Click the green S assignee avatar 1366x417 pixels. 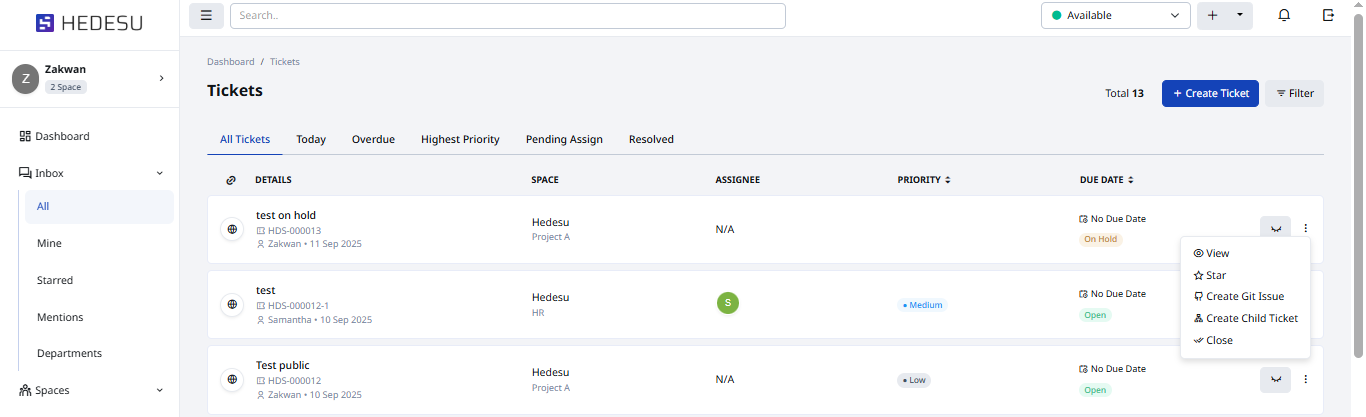coord(727,303)
